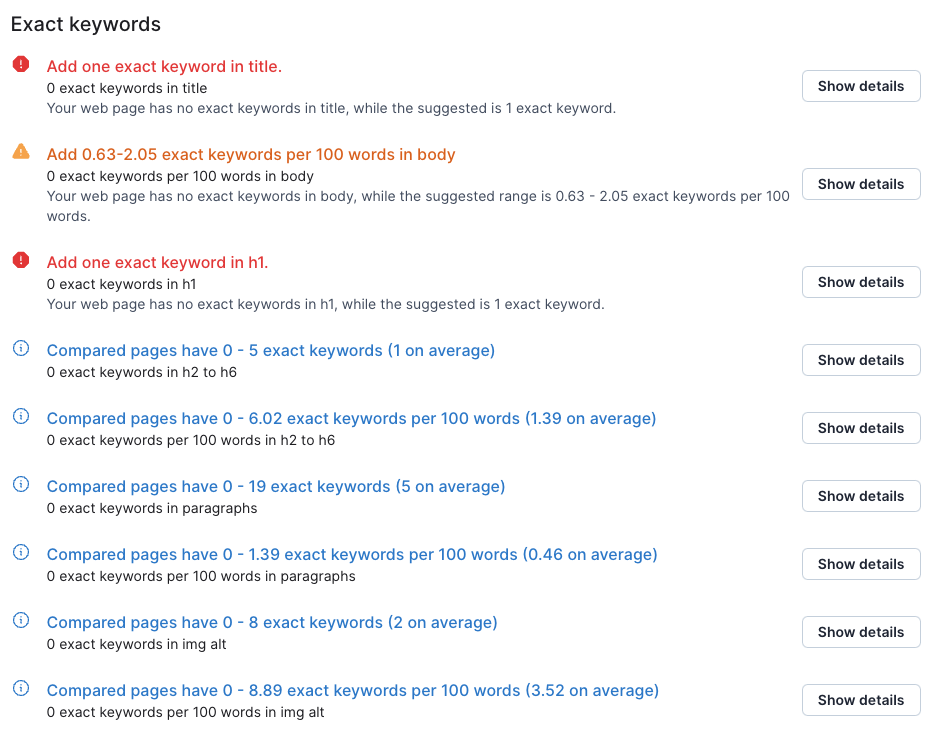Open 'Add one exact keyword in title' link
This screenshot has height=734, width=930.
click(x=163, y=66)
